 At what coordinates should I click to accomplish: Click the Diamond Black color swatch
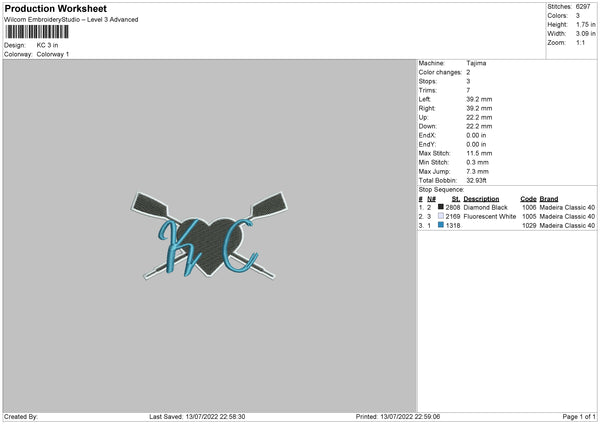tap(441, 207)
